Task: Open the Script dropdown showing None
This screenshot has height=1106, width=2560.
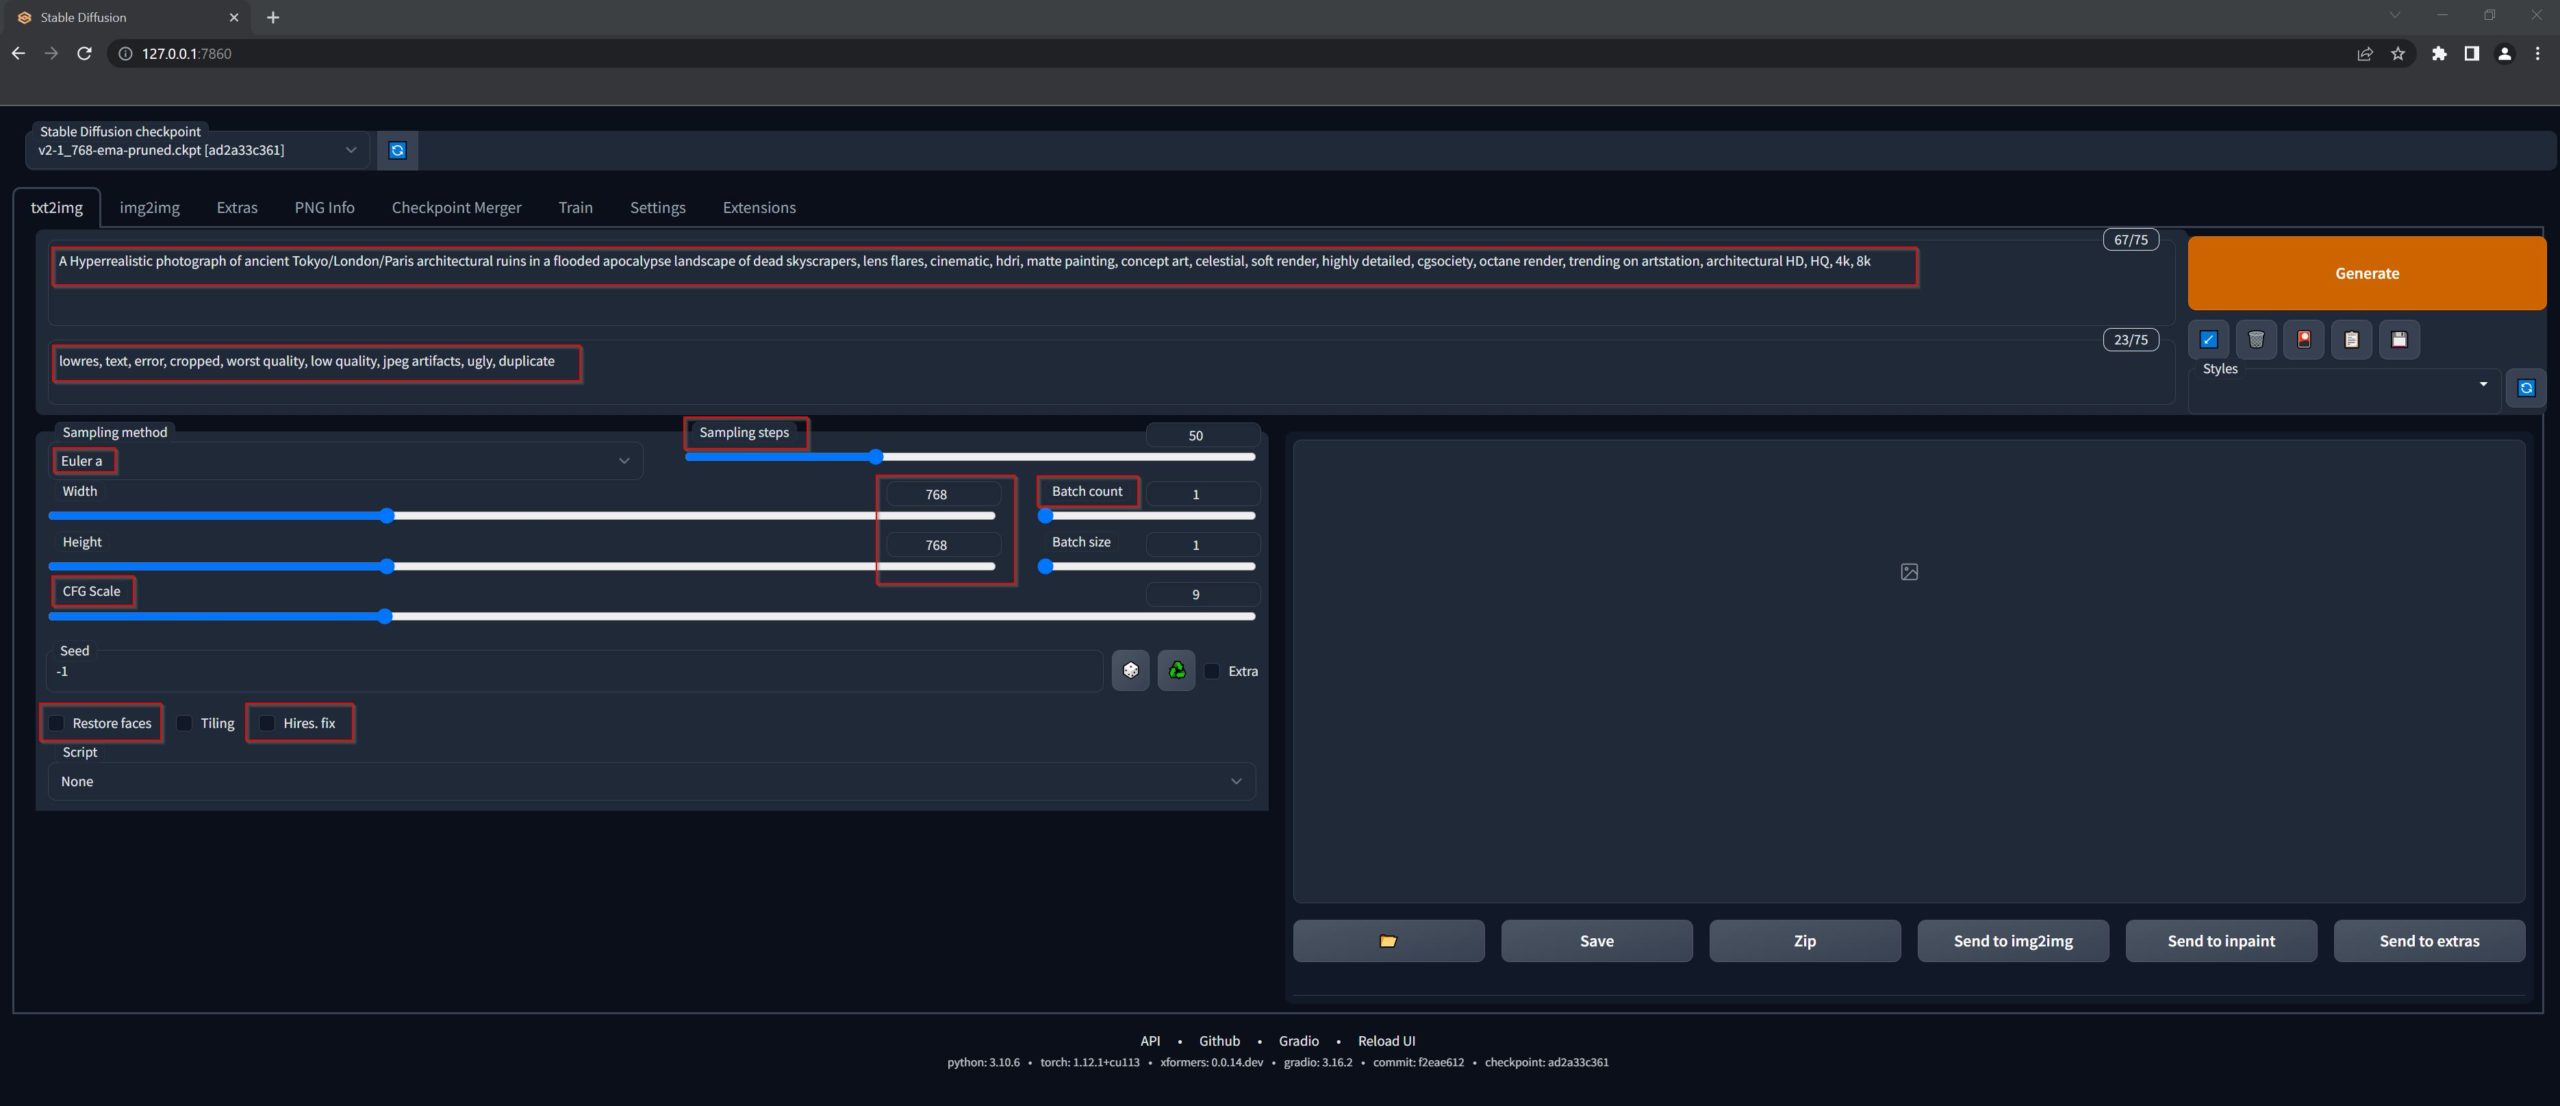Action: click(650, 781)
